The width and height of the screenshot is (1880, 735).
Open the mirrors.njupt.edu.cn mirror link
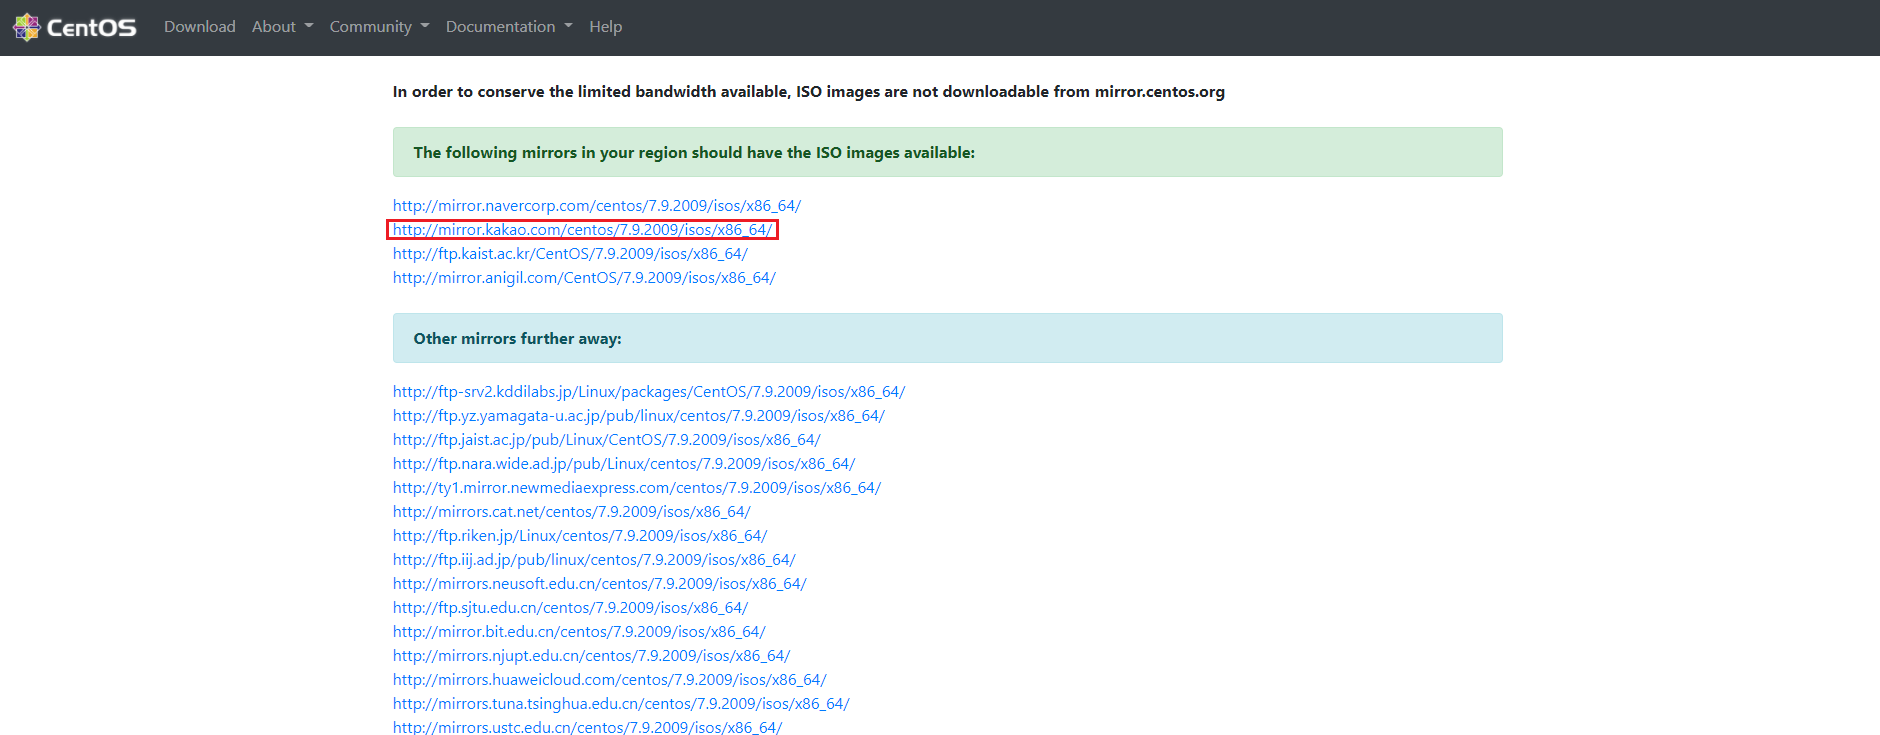(x=592, y=656)
